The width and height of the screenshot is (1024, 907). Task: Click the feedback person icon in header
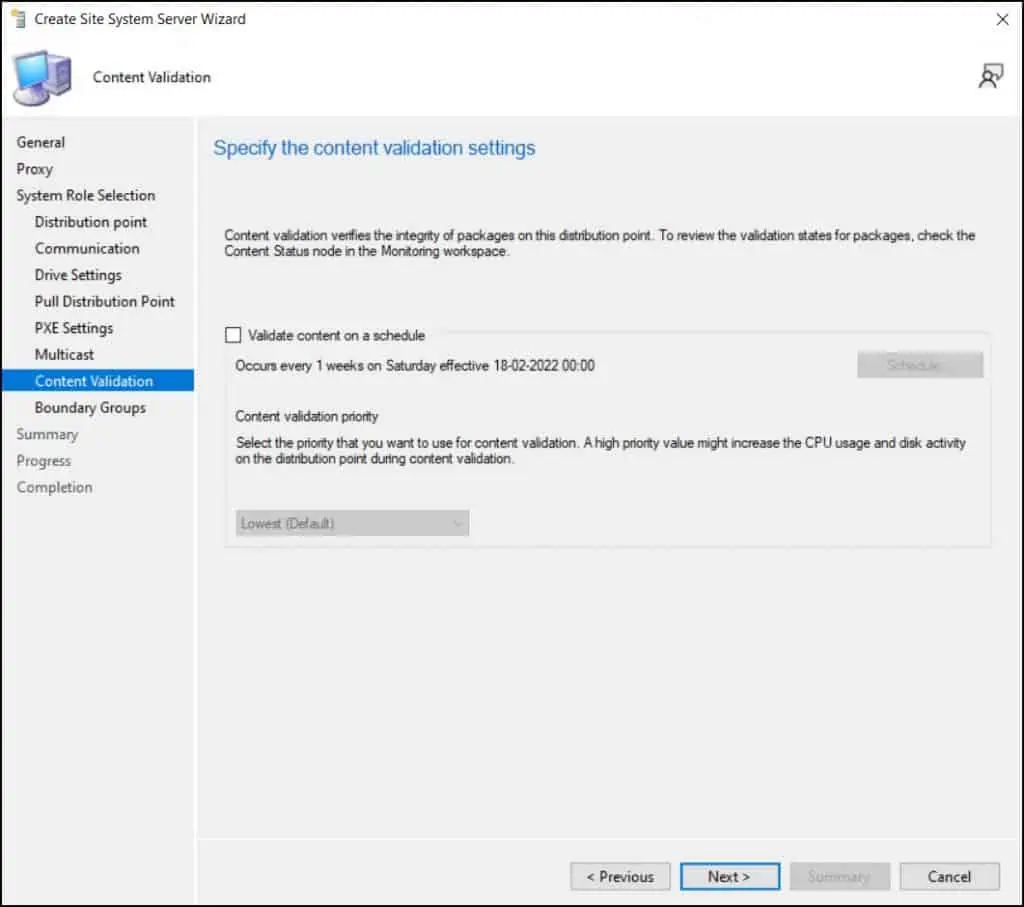click(x=990, y=76)
